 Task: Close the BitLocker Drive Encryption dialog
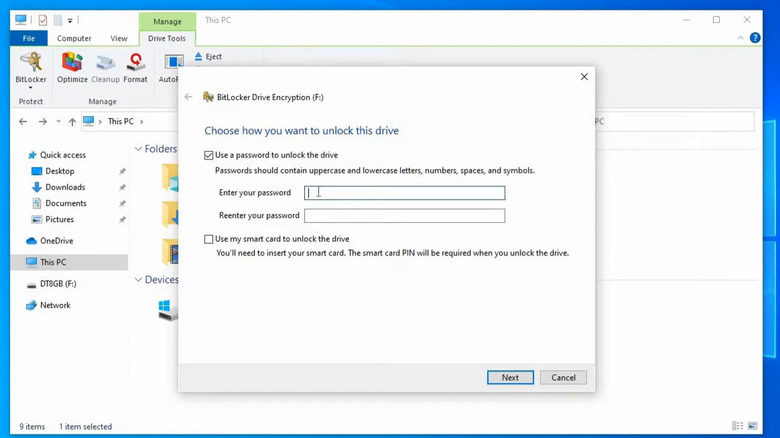click(584, 77)
